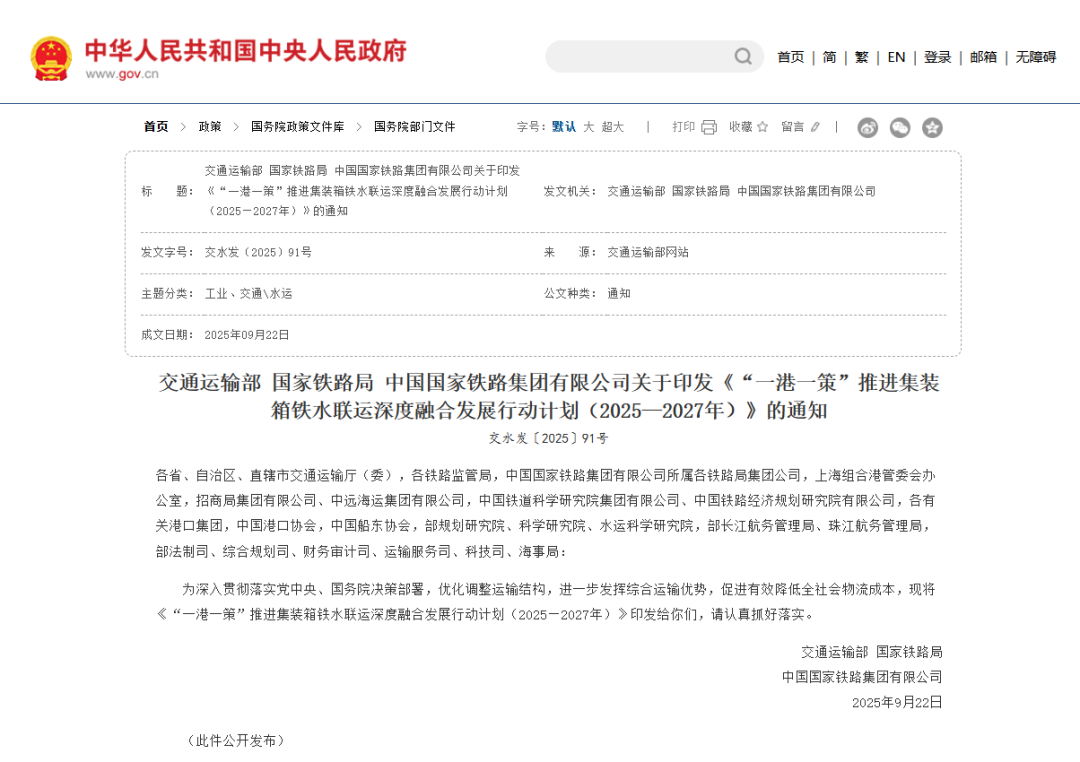Screen dimensions: 1080x762
Task: Click the signing date 2025年9月22日
Action: tap(897, 702)
